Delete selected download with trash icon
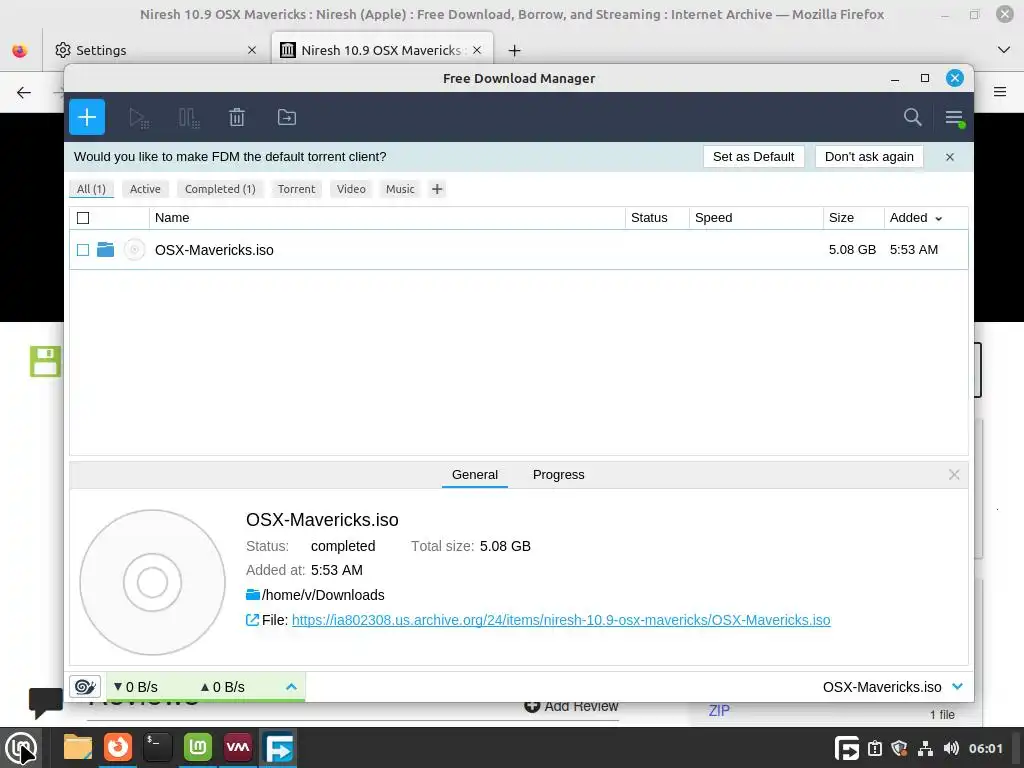 click(x=237, y=118)
